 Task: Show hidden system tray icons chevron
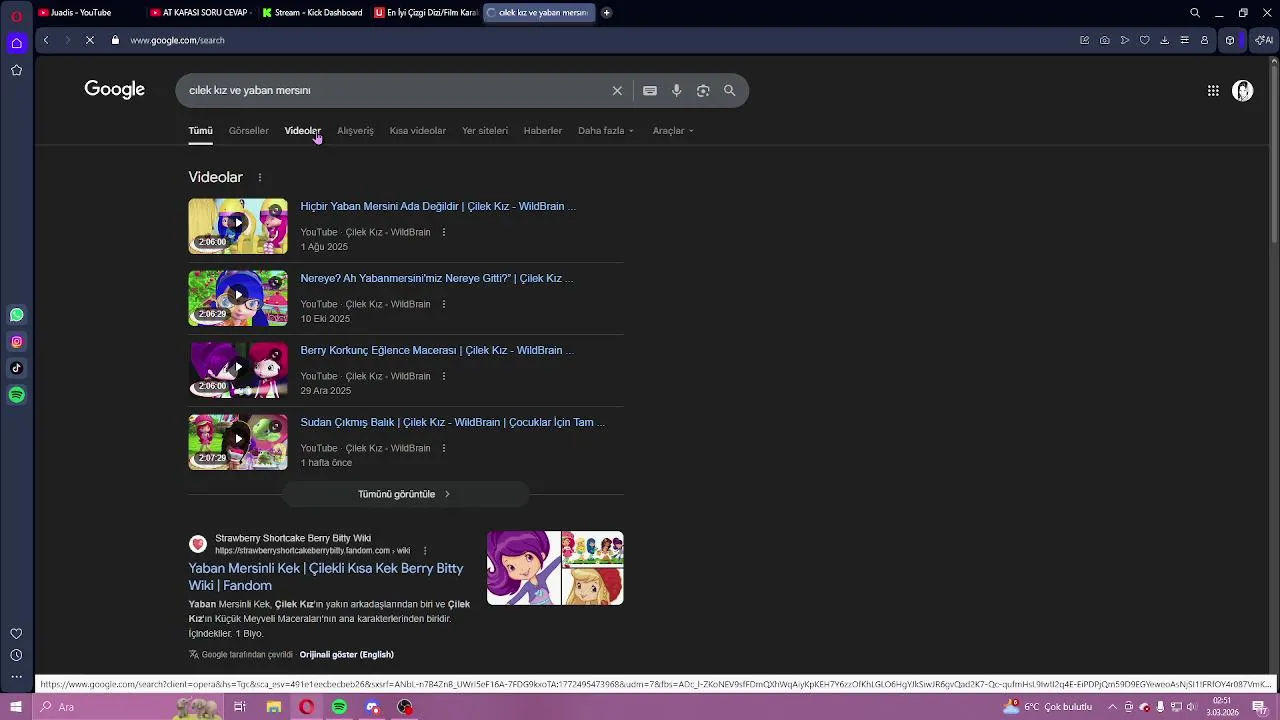coord(1112,707)
